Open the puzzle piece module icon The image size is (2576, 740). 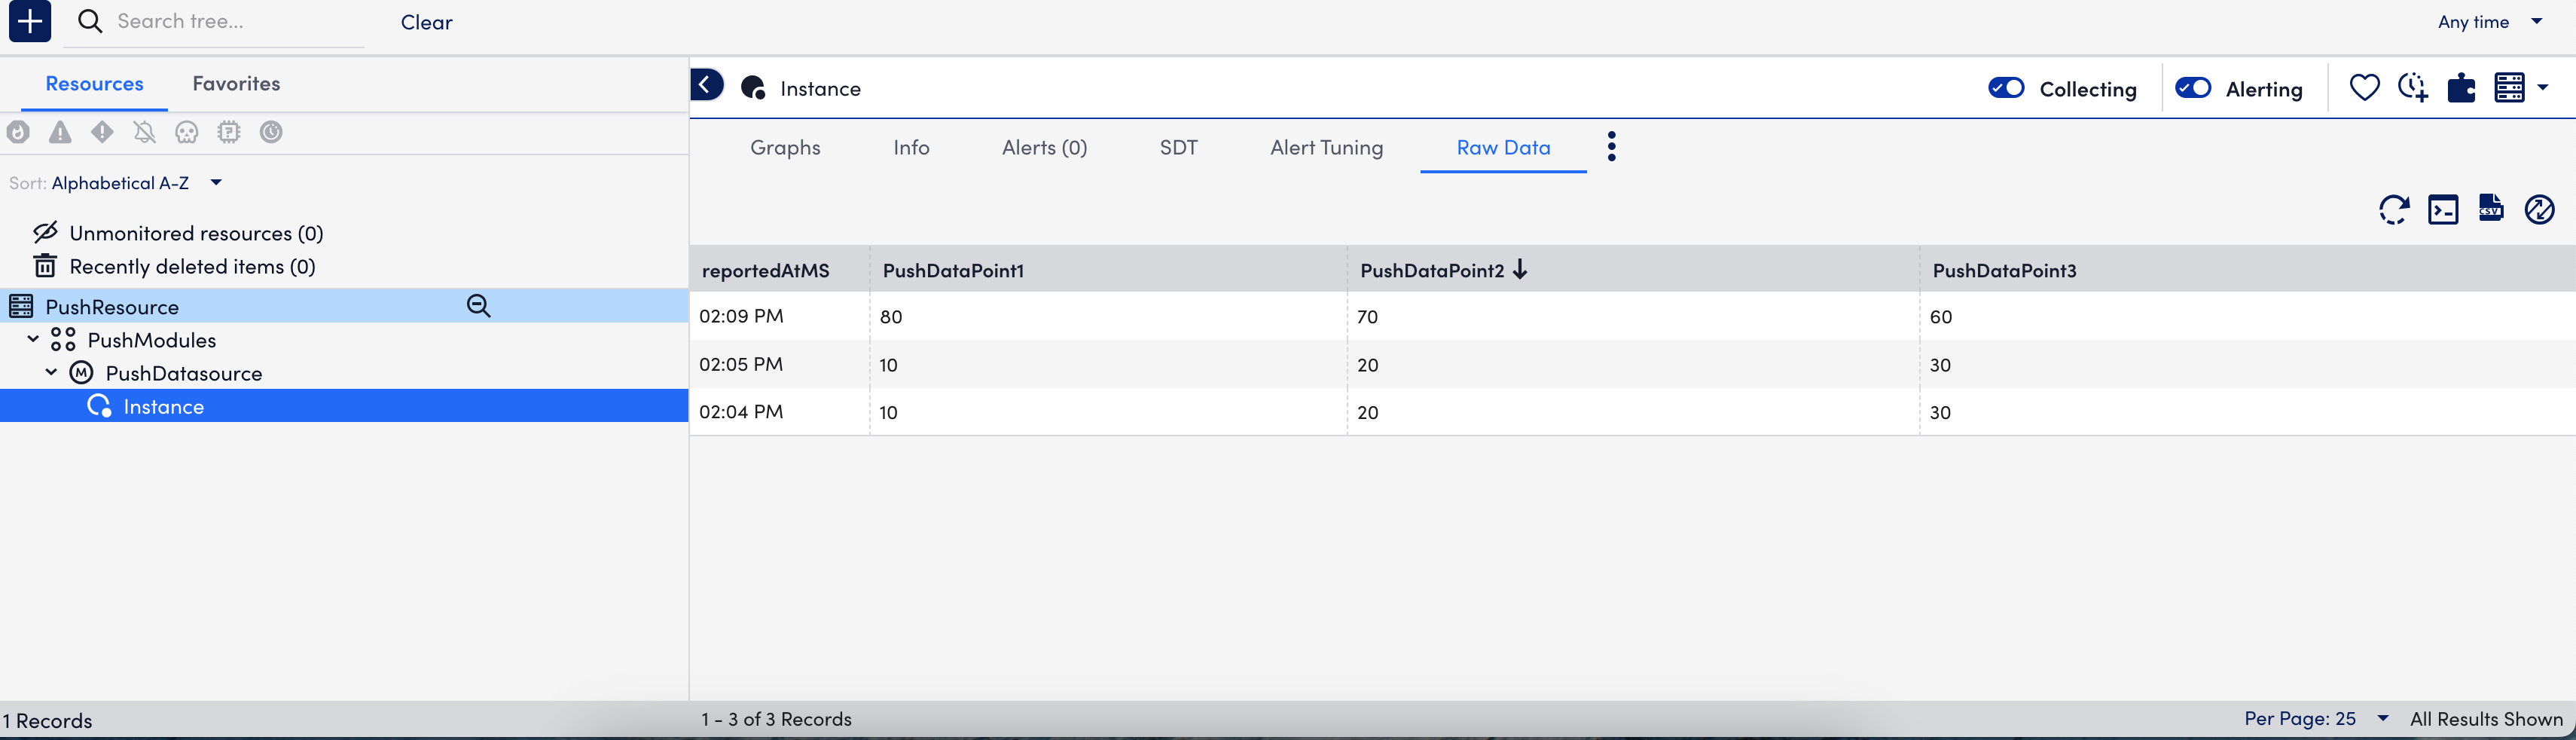pos(2461,88)
